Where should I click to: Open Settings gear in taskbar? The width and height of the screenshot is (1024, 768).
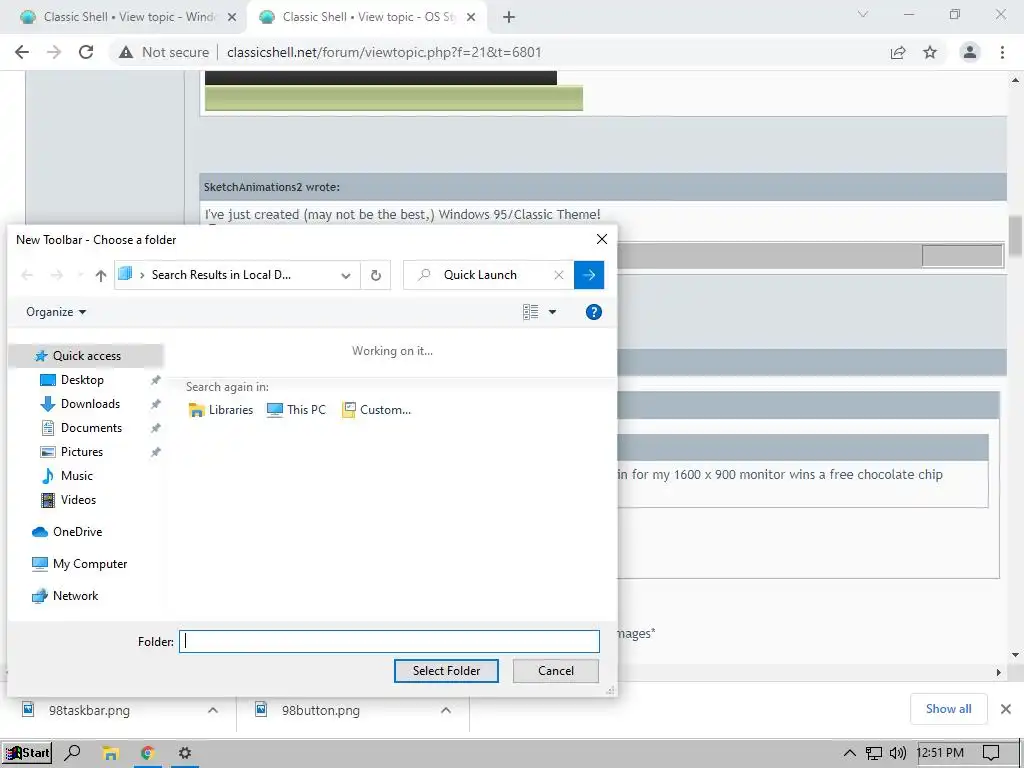coord(185,753)
